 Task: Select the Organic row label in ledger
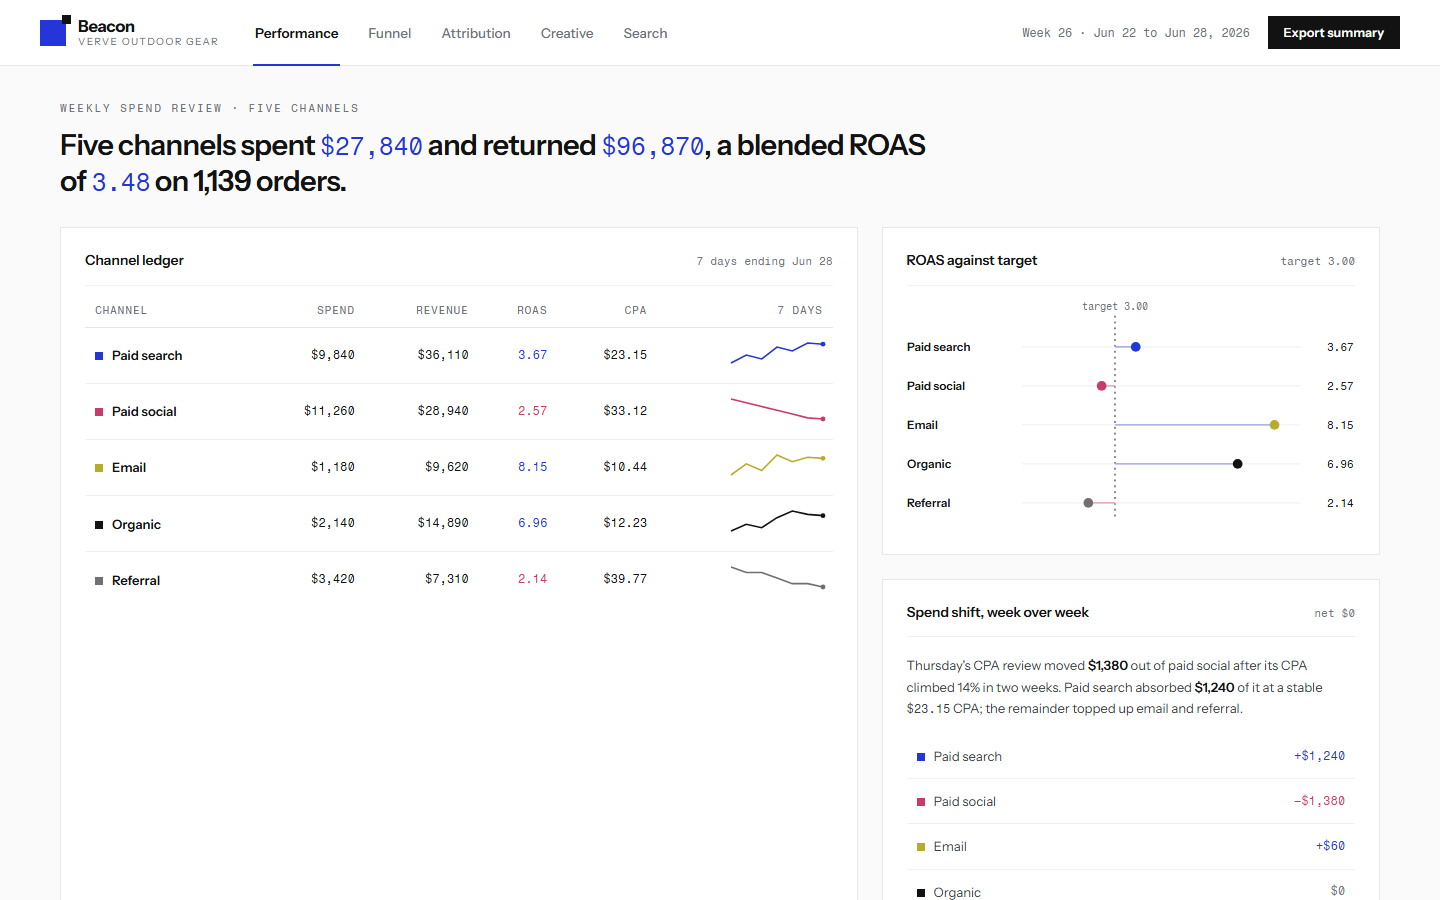click(136, 525)
